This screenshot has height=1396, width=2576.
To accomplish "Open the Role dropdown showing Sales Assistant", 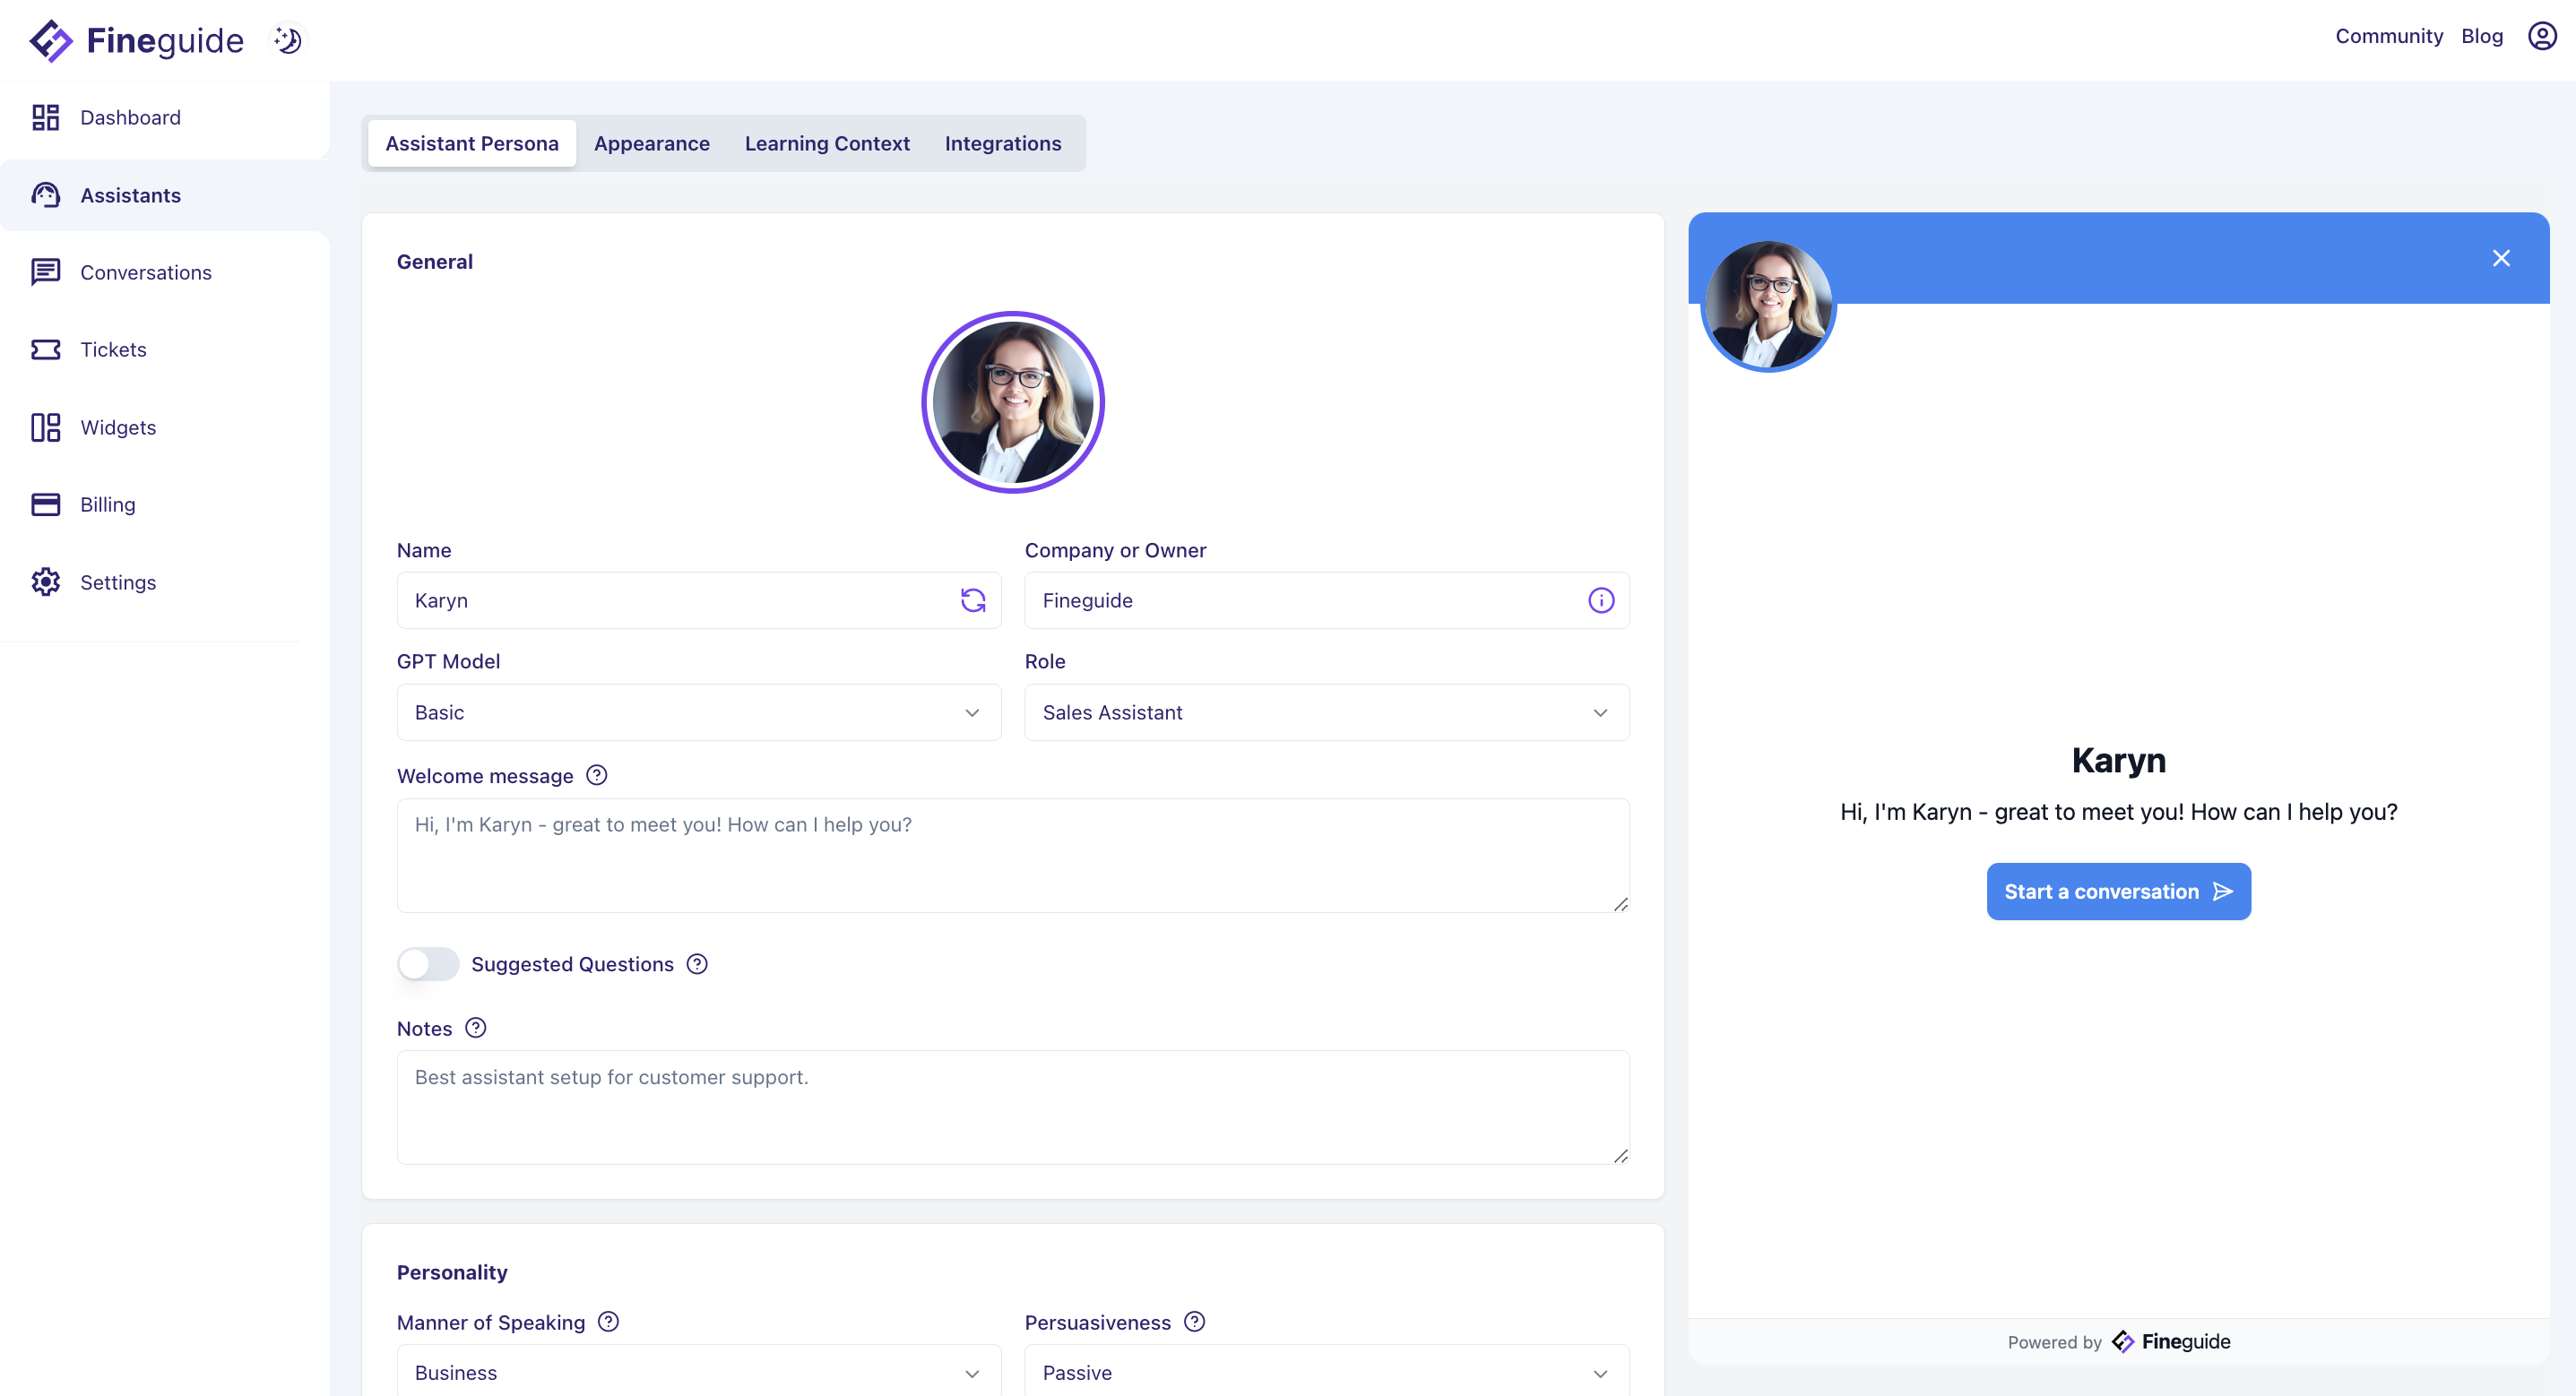I will 1326,712.
